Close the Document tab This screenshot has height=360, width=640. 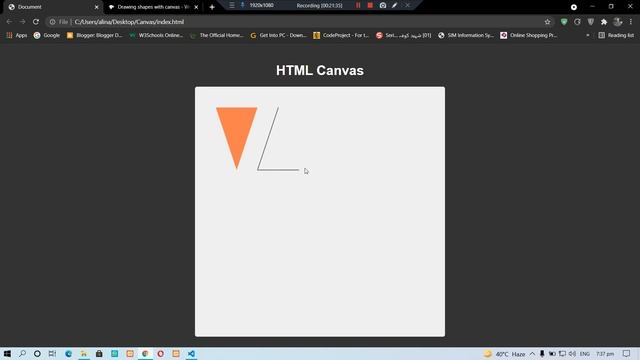97,7
